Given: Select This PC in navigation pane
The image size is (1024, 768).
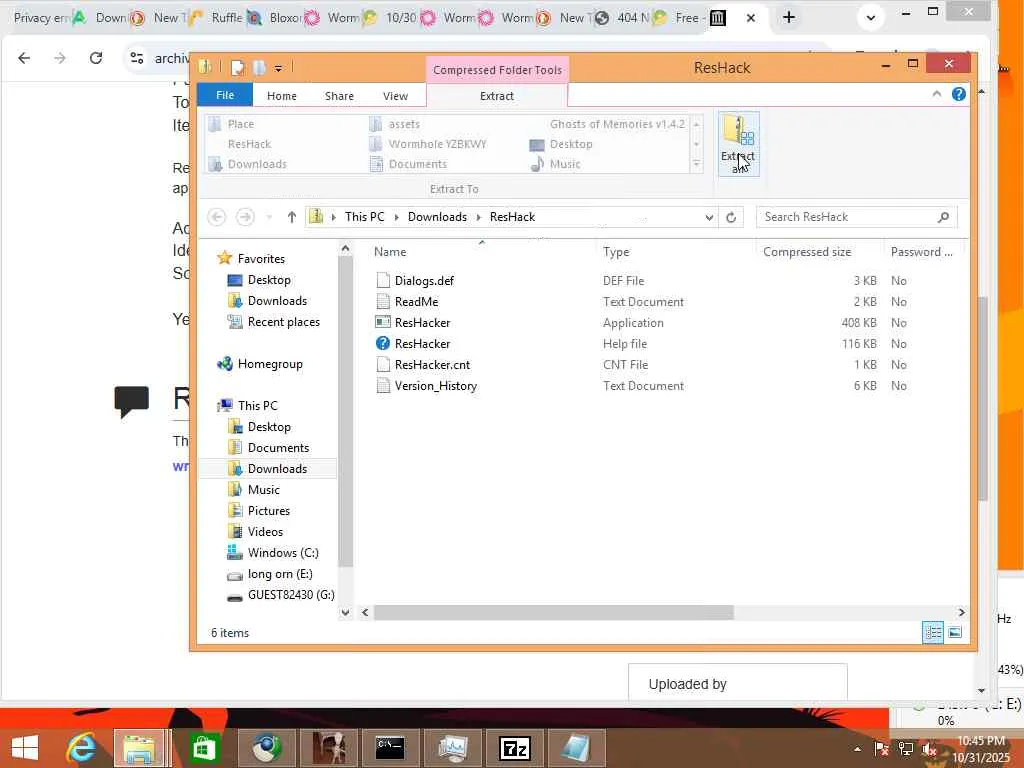Looking at the screenshot, I should point(257,406).
